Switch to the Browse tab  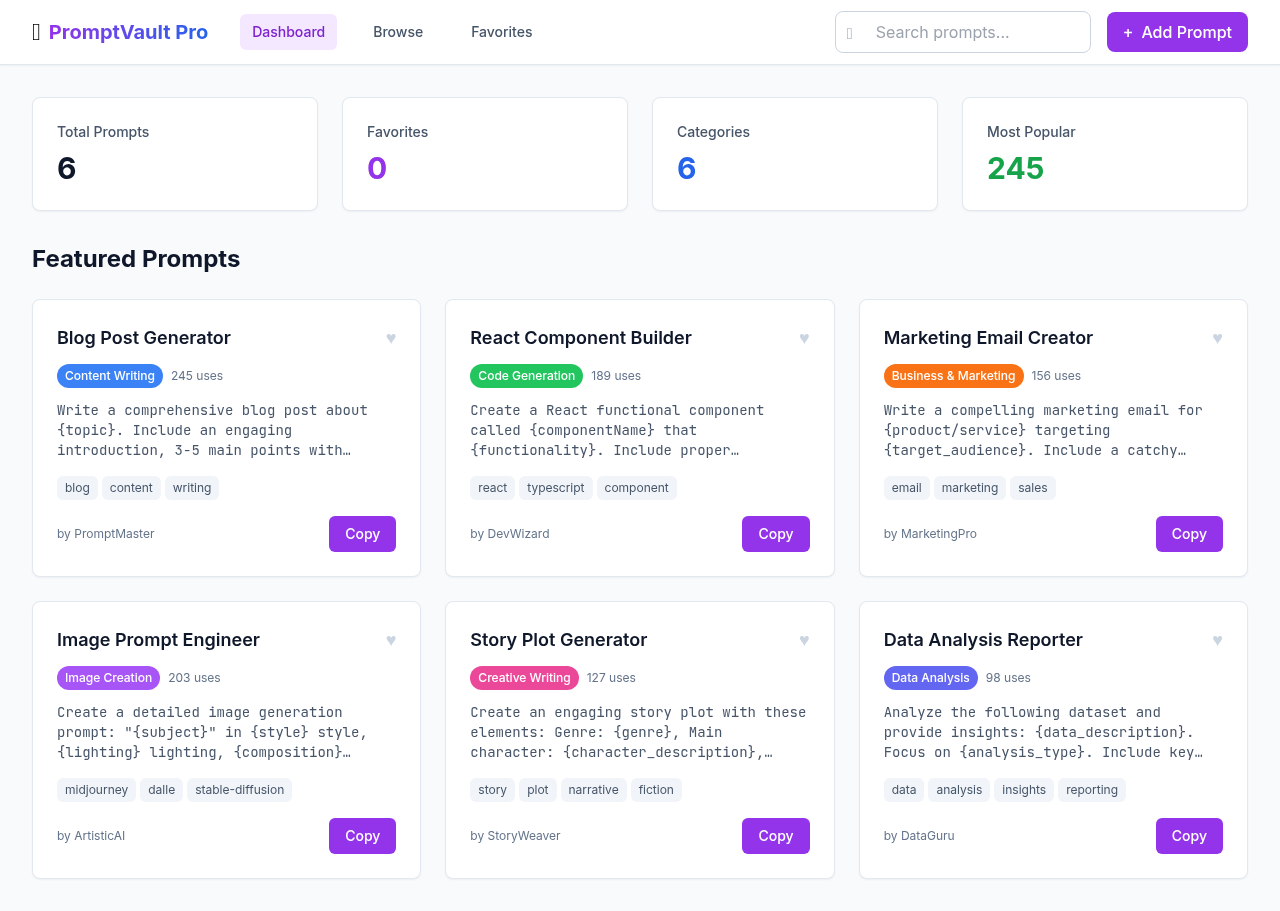coord(398,32)
